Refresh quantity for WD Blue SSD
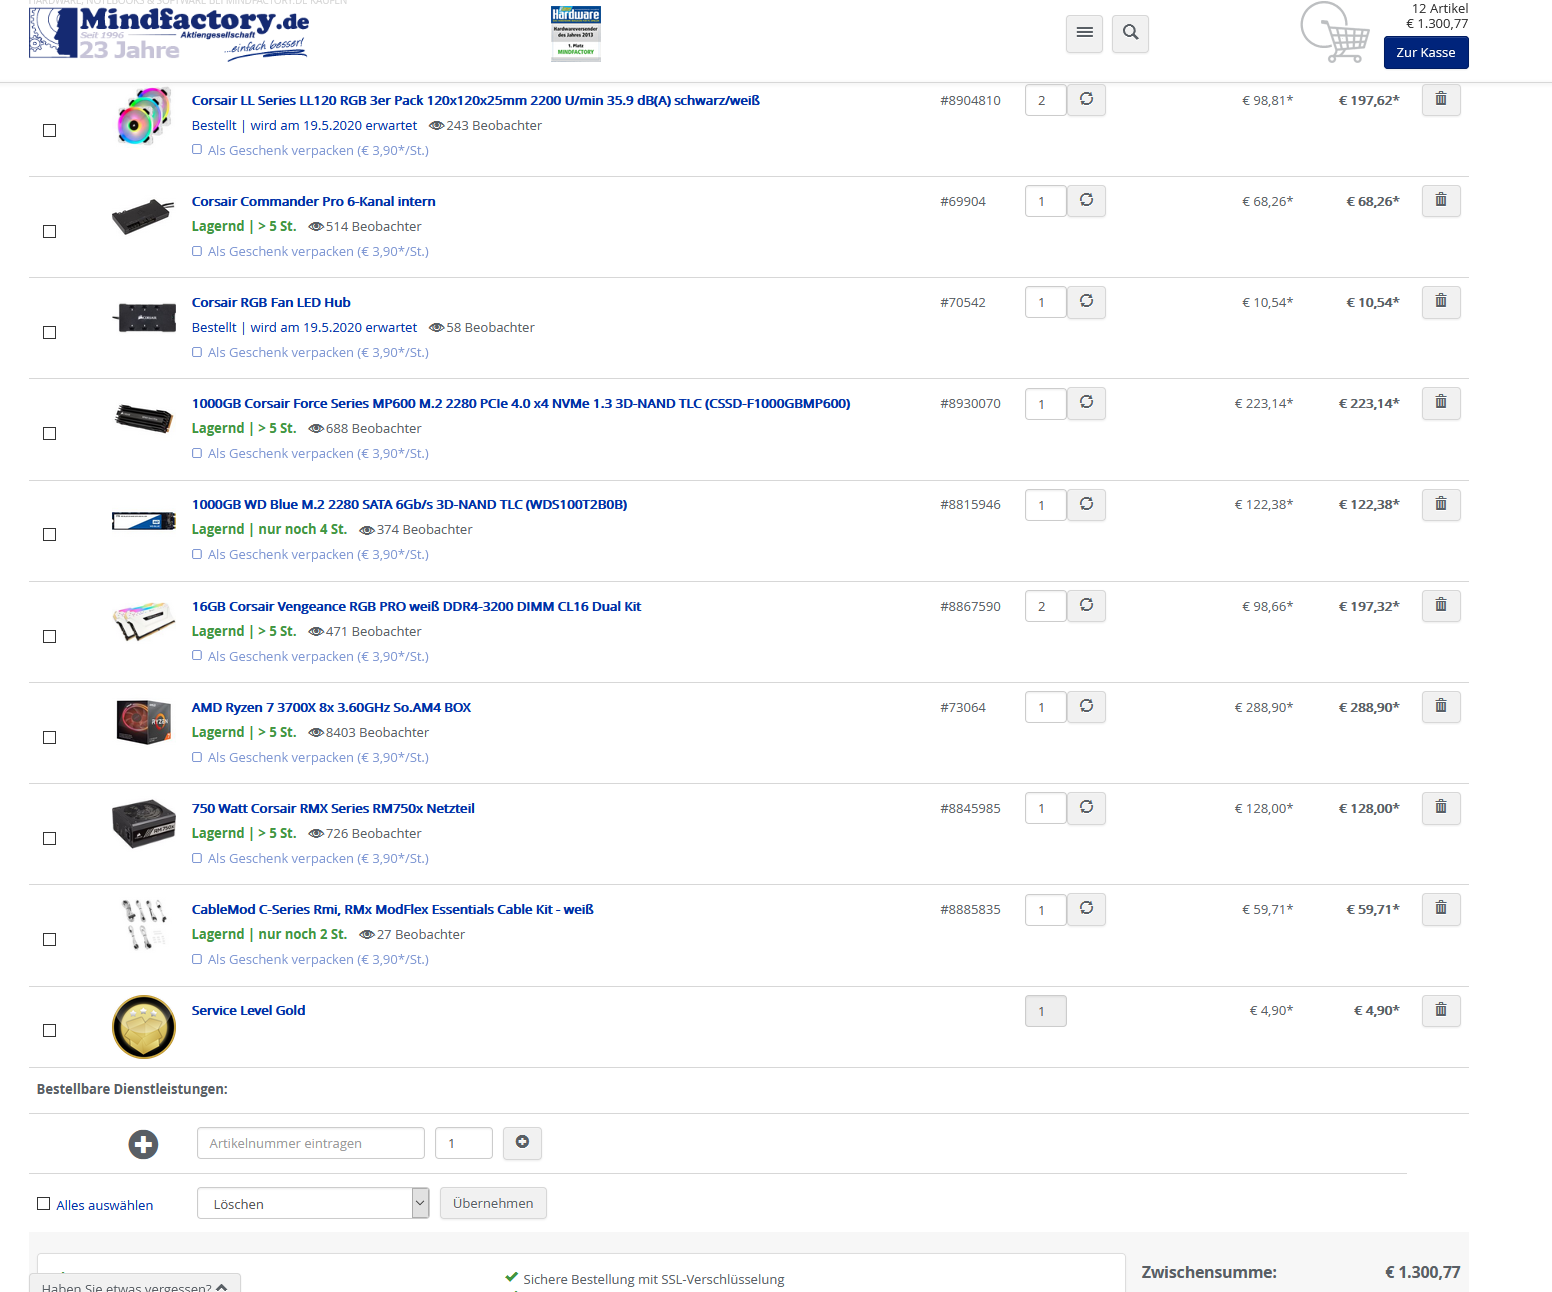This screenshot has height=1292, width=1552. click(x=1086, y=505)
